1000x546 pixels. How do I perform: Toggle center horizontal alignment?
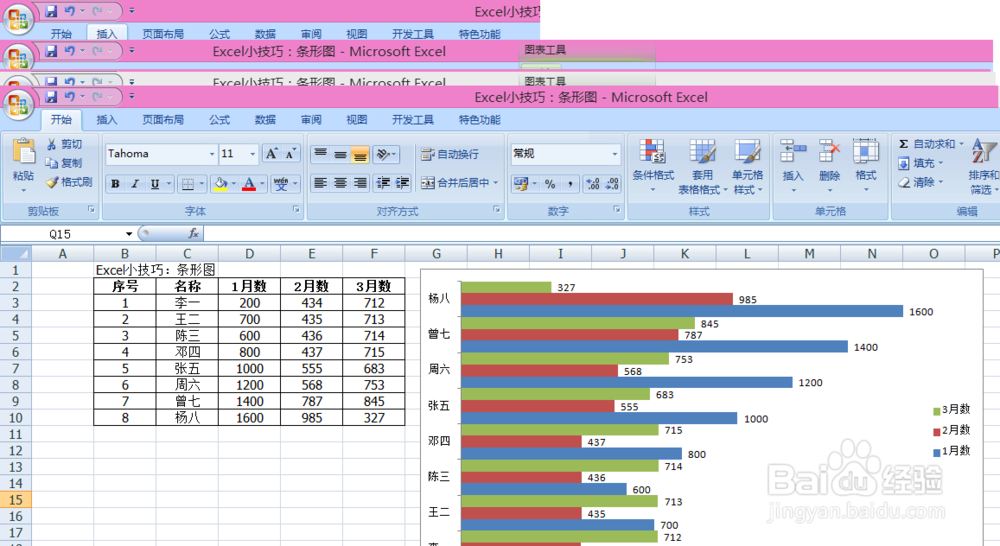click(341, 183)
